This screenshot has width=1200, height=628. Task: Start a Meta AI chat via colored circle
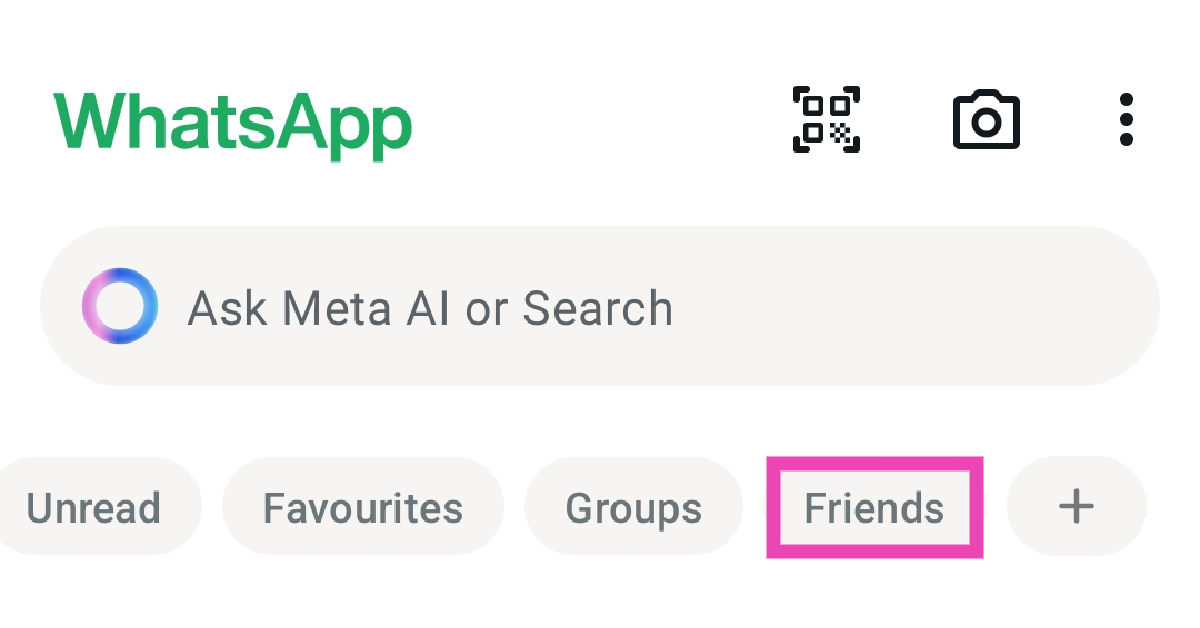pos(120,307)
